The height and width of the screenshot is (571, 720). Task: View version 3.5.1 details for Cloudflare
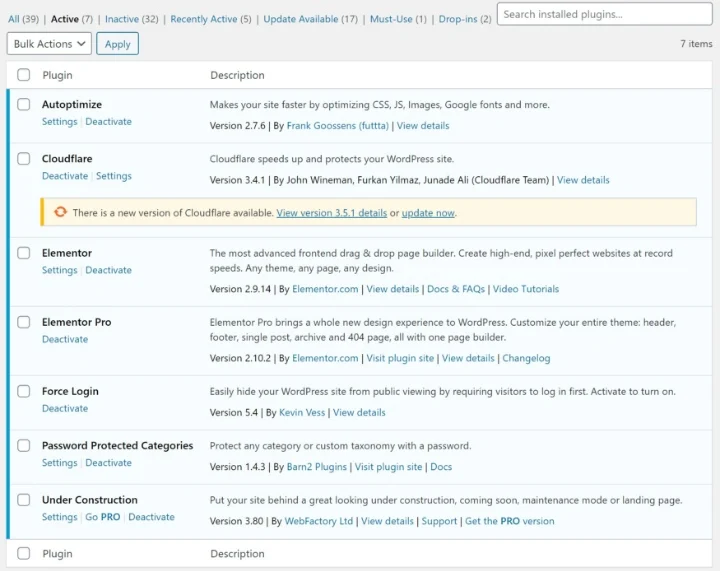tap(331, 213)
